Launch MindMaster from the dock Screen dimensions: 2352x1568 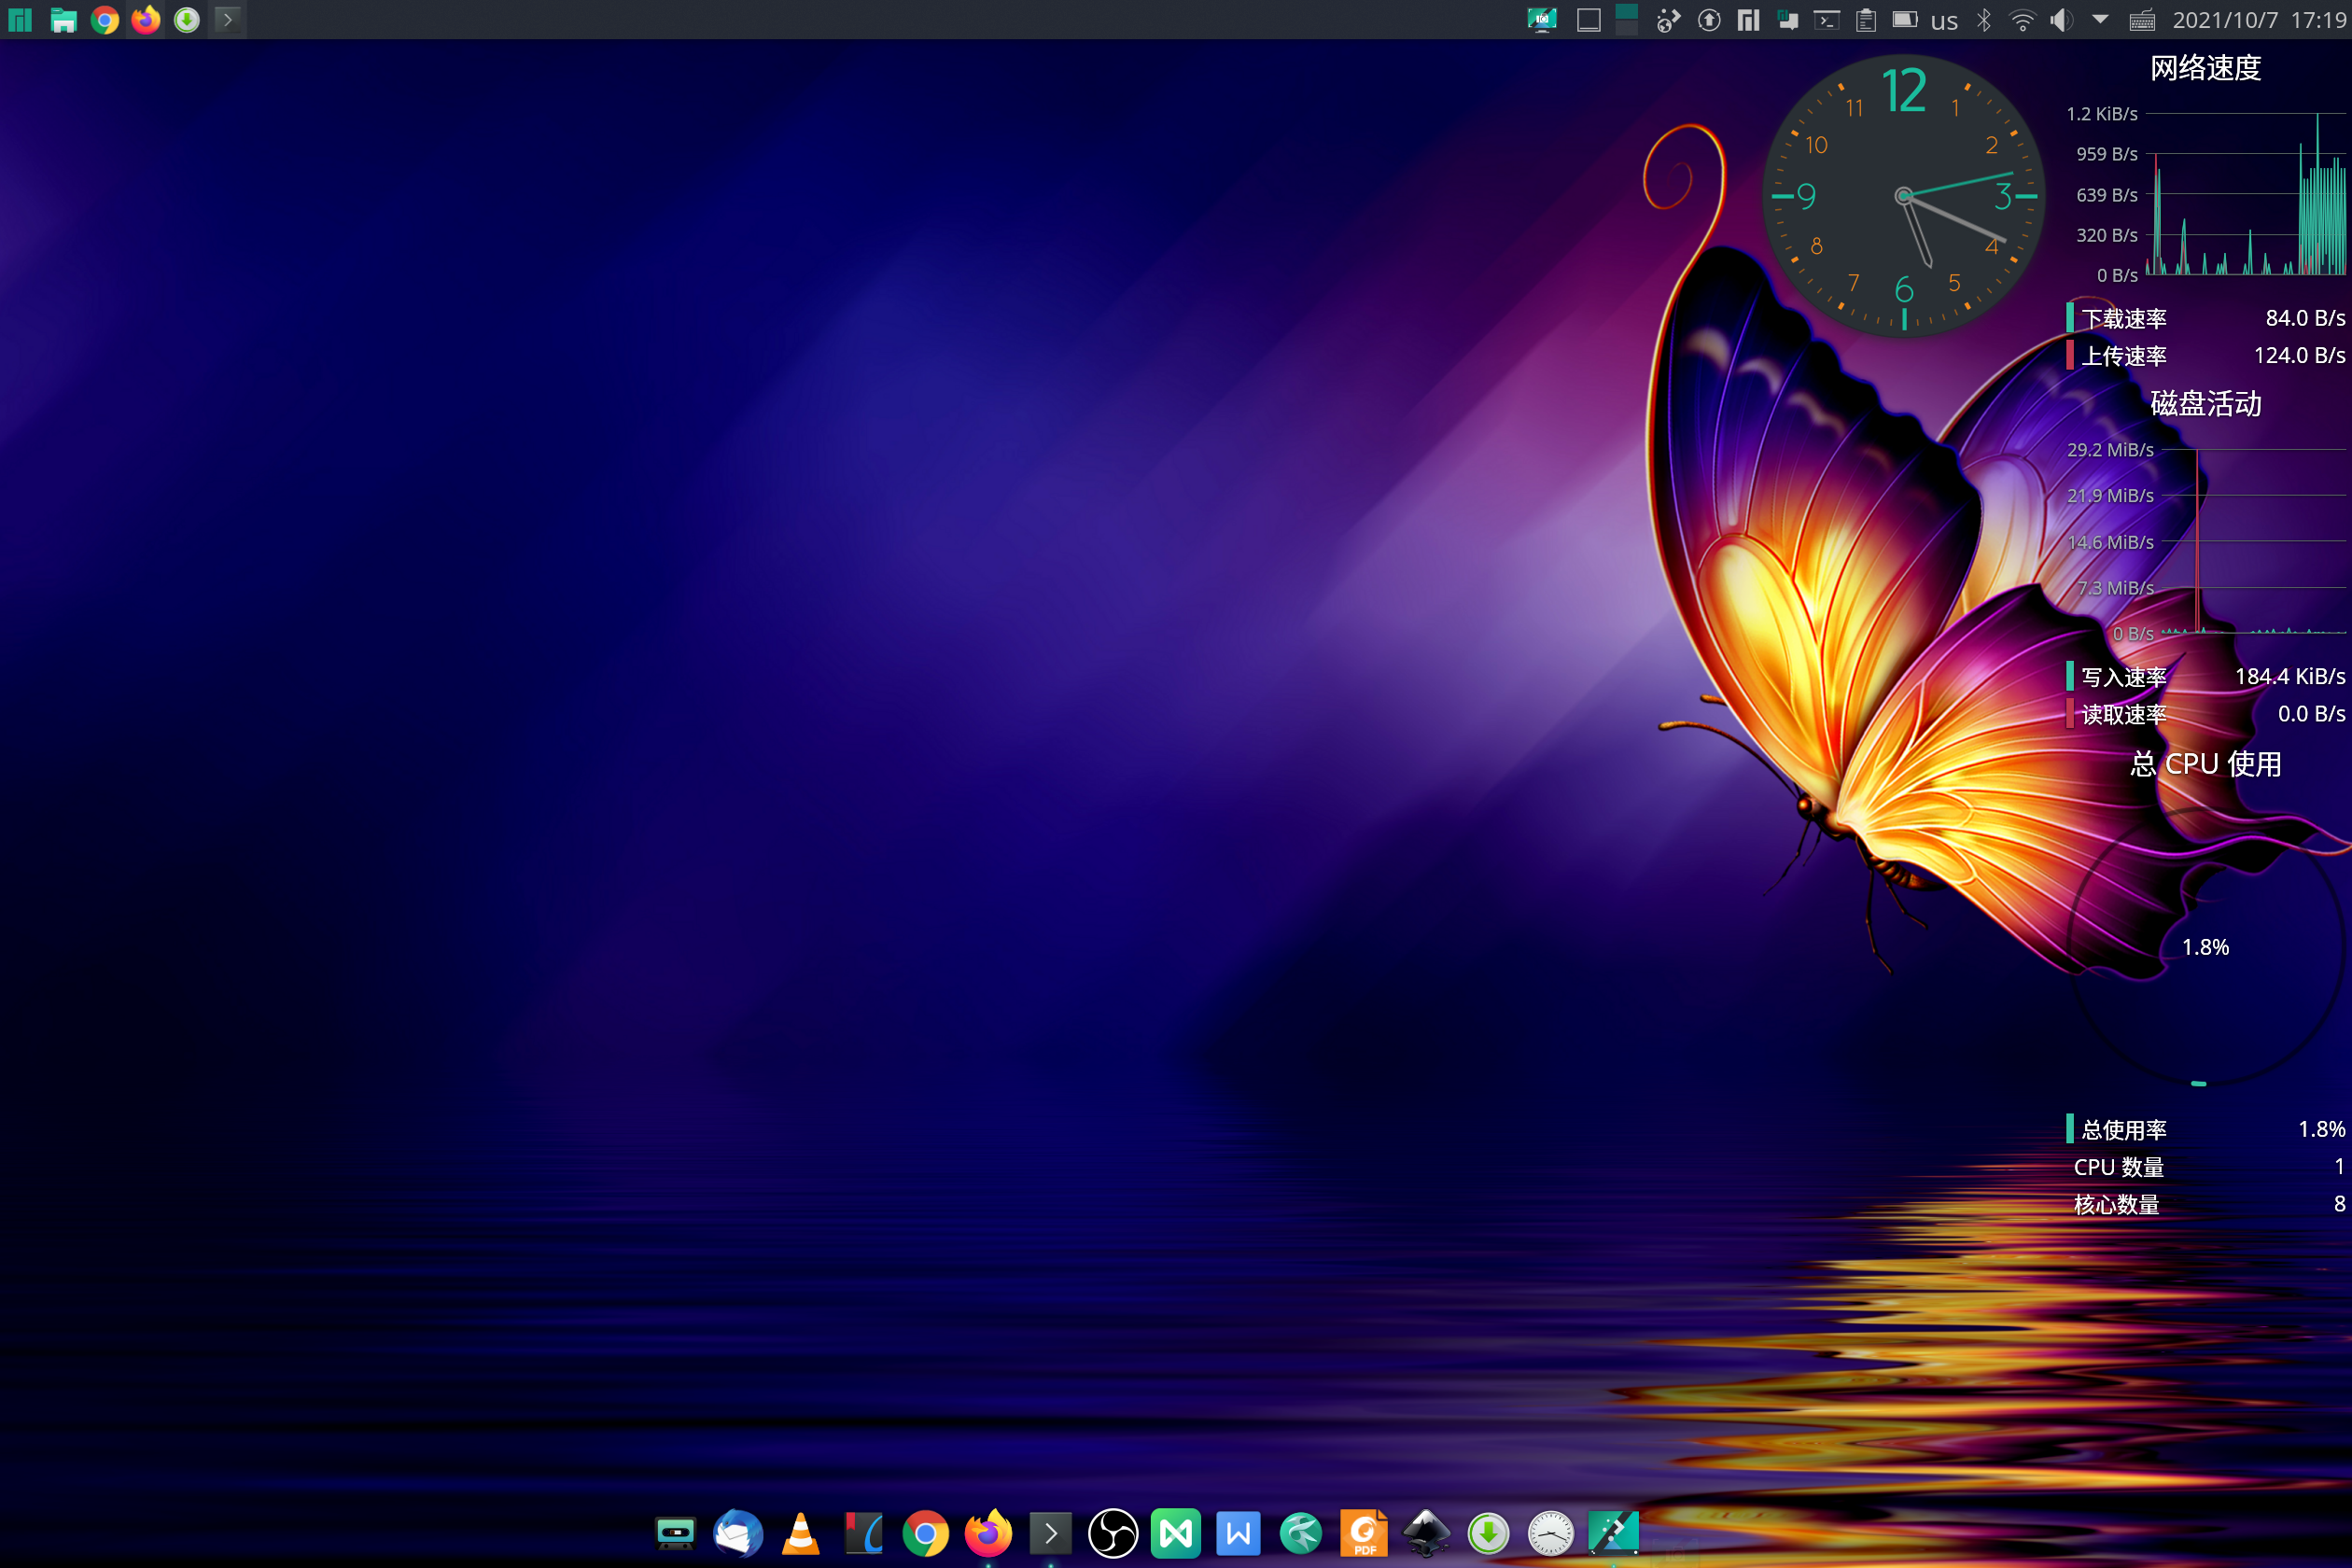point(1176,1533)
